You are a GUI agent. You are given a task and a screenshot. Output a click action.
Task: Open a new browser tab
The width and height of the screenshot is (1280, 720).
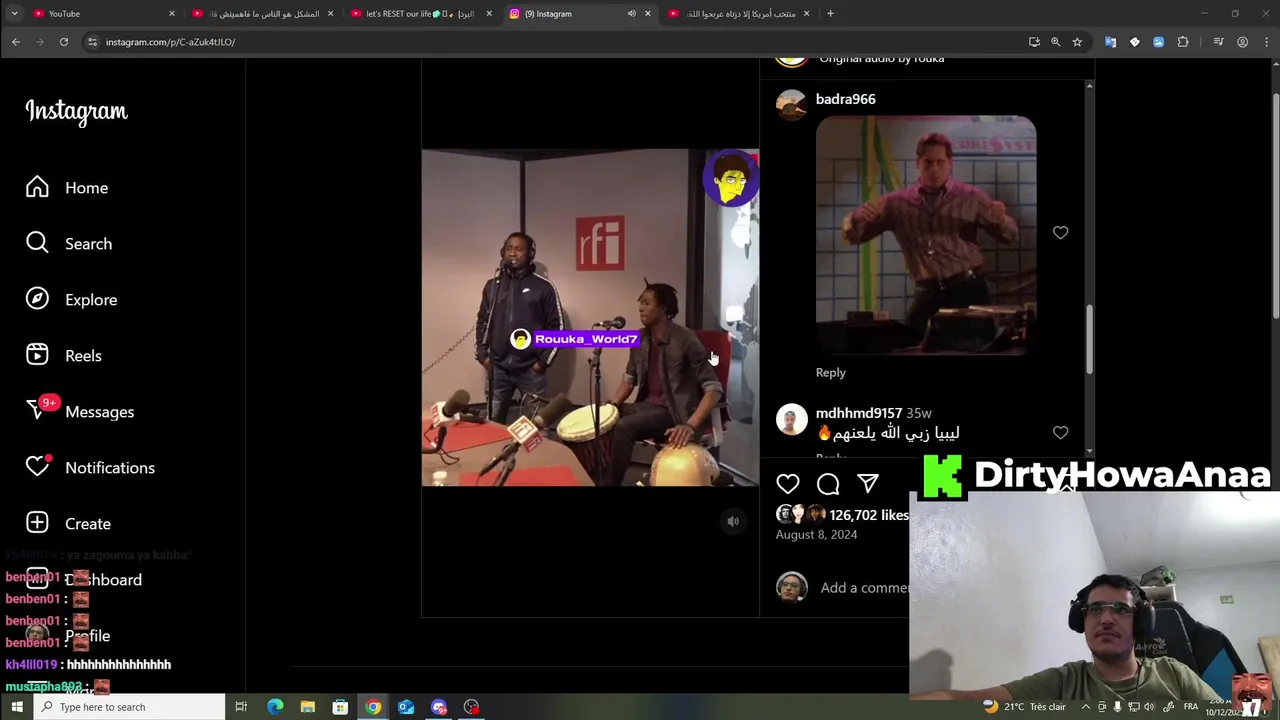coord(830,14)
